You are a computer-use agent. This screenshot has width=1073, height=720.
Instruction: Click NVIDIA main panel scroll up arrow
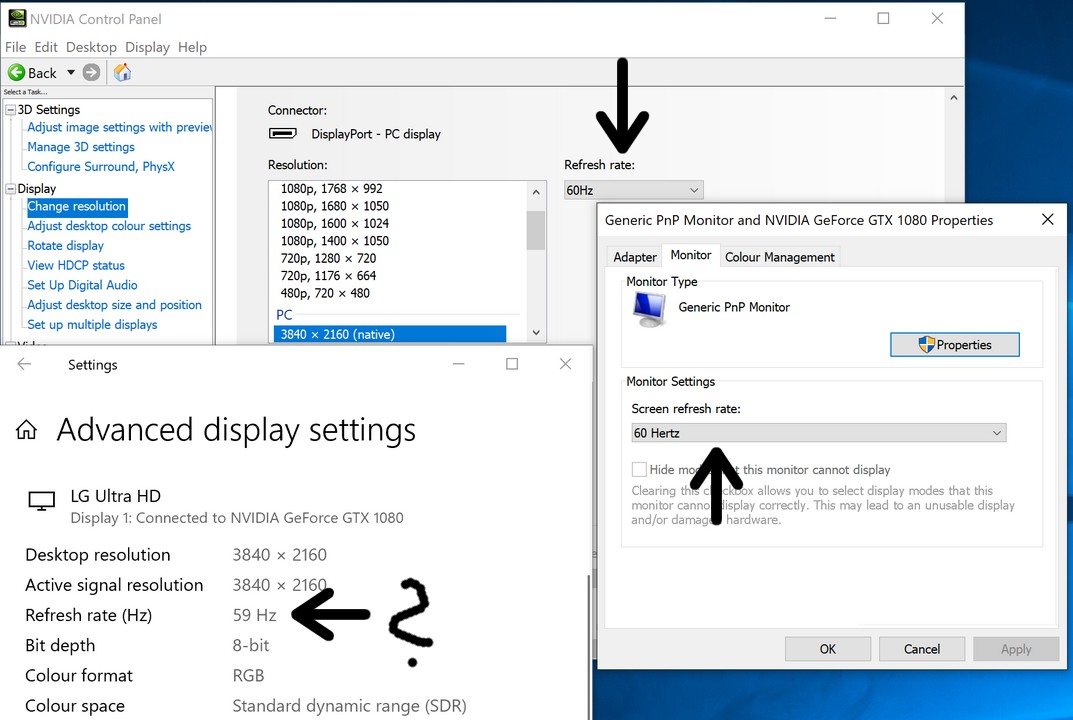coord(953,98)
